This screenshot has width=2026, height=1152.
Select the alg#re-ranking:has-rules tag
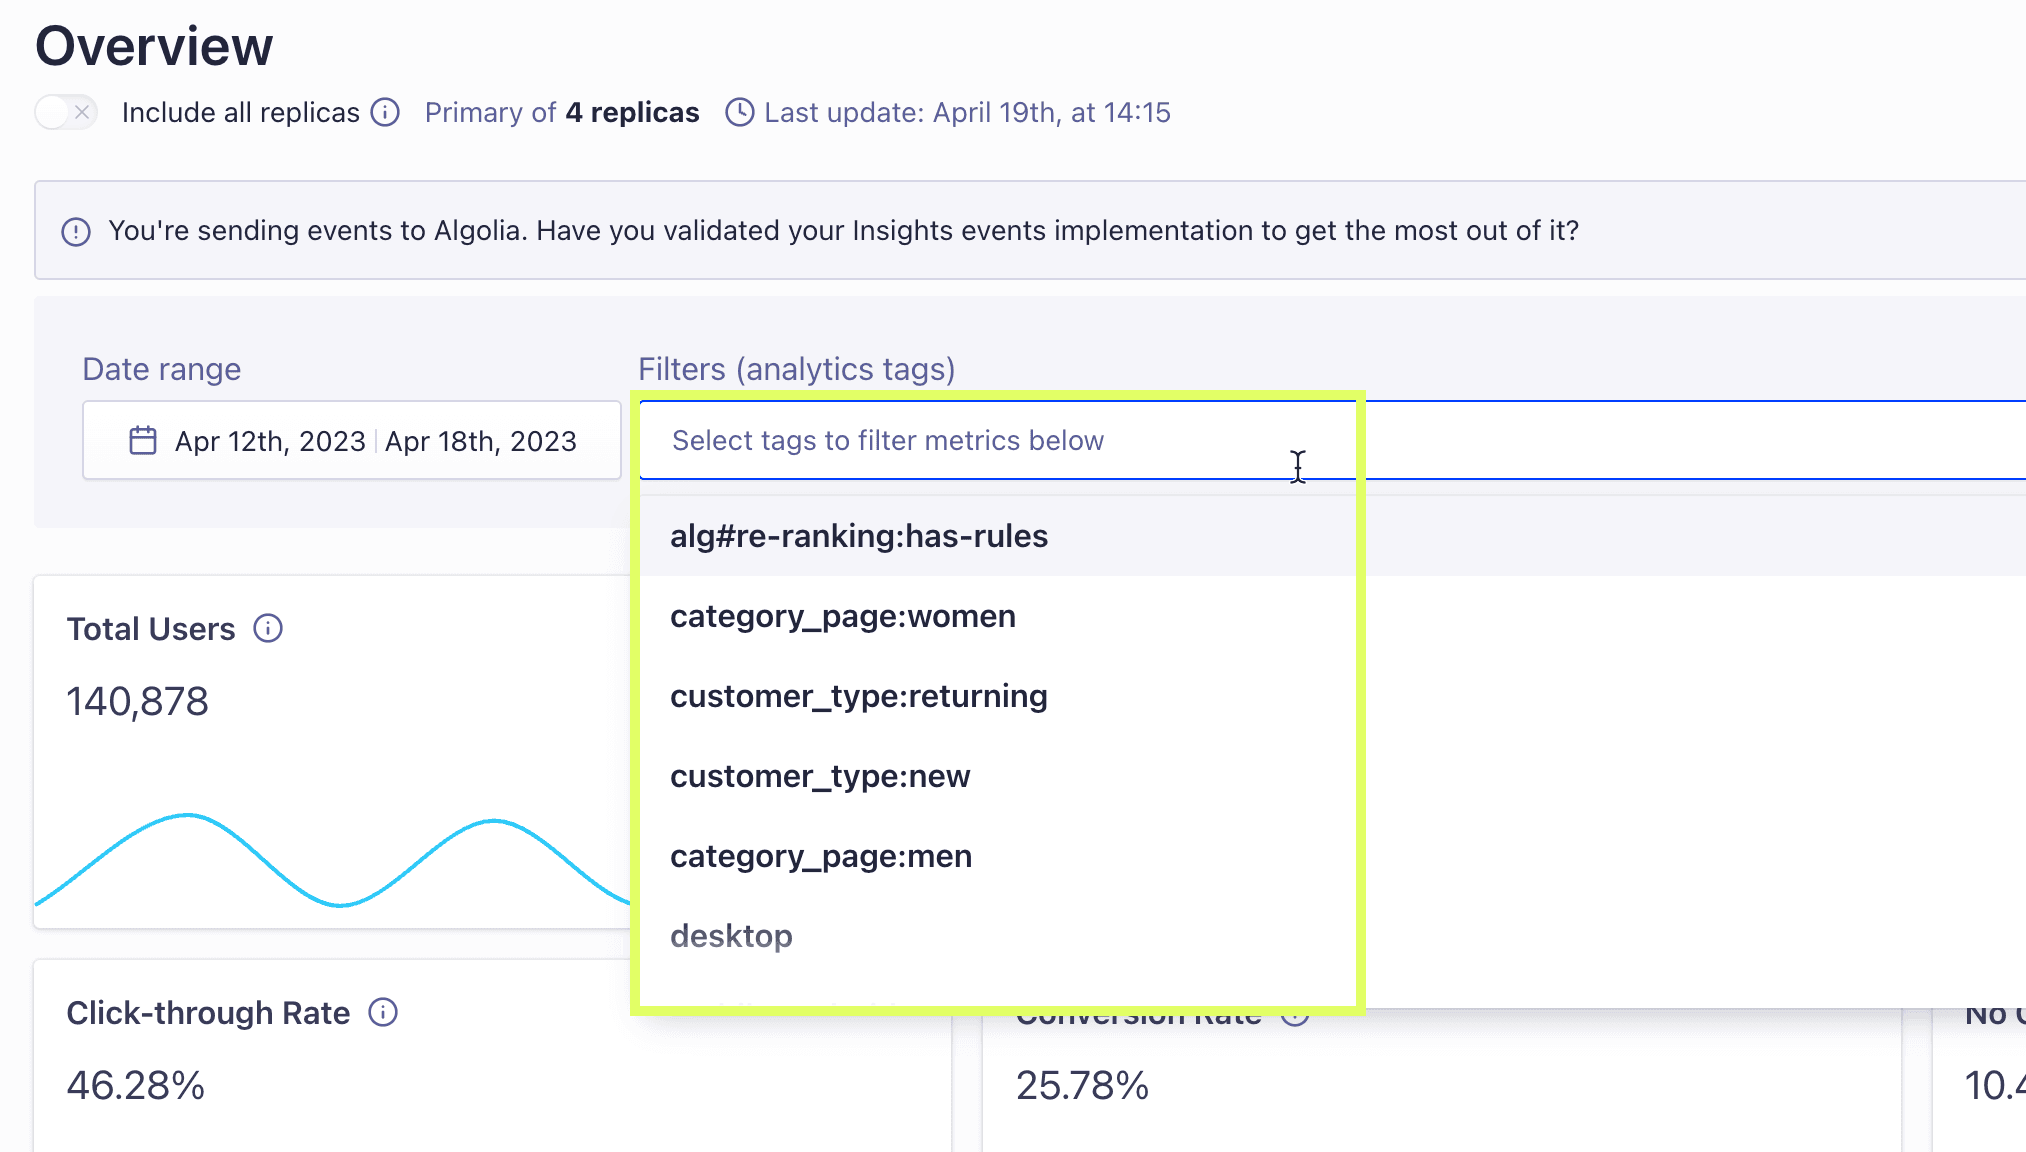pyautogui.click(x=858, y=537)
